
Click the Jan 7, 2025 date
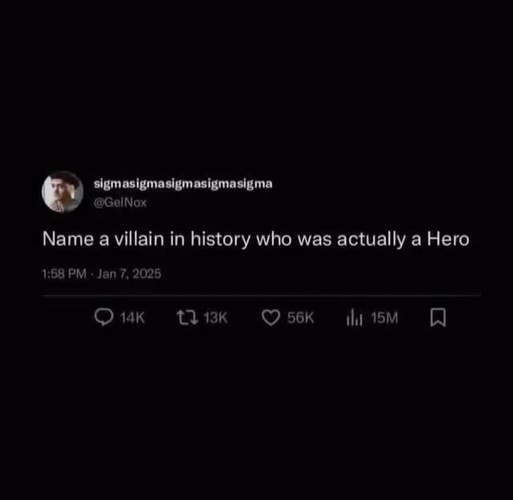tap(129, 274)
